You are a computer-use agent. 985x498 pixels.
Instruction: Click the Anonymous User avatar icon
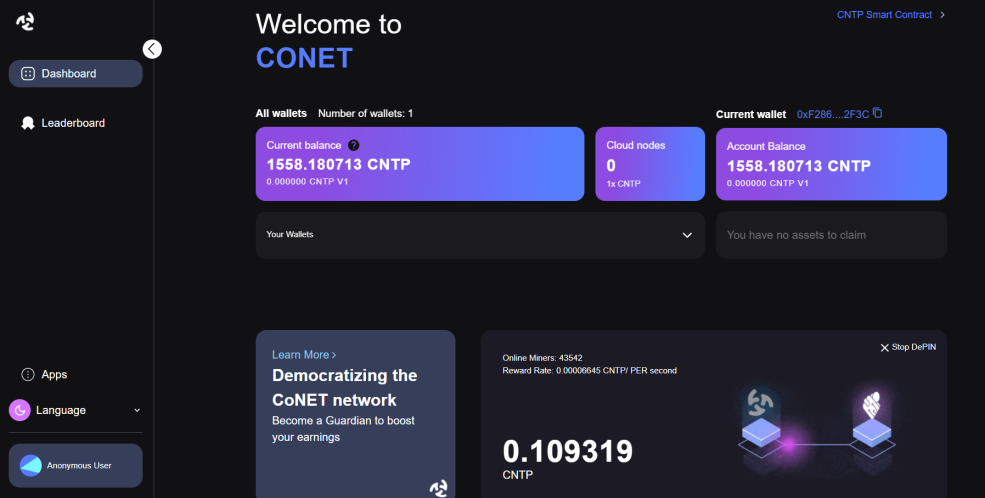click(x=31, y=465)
